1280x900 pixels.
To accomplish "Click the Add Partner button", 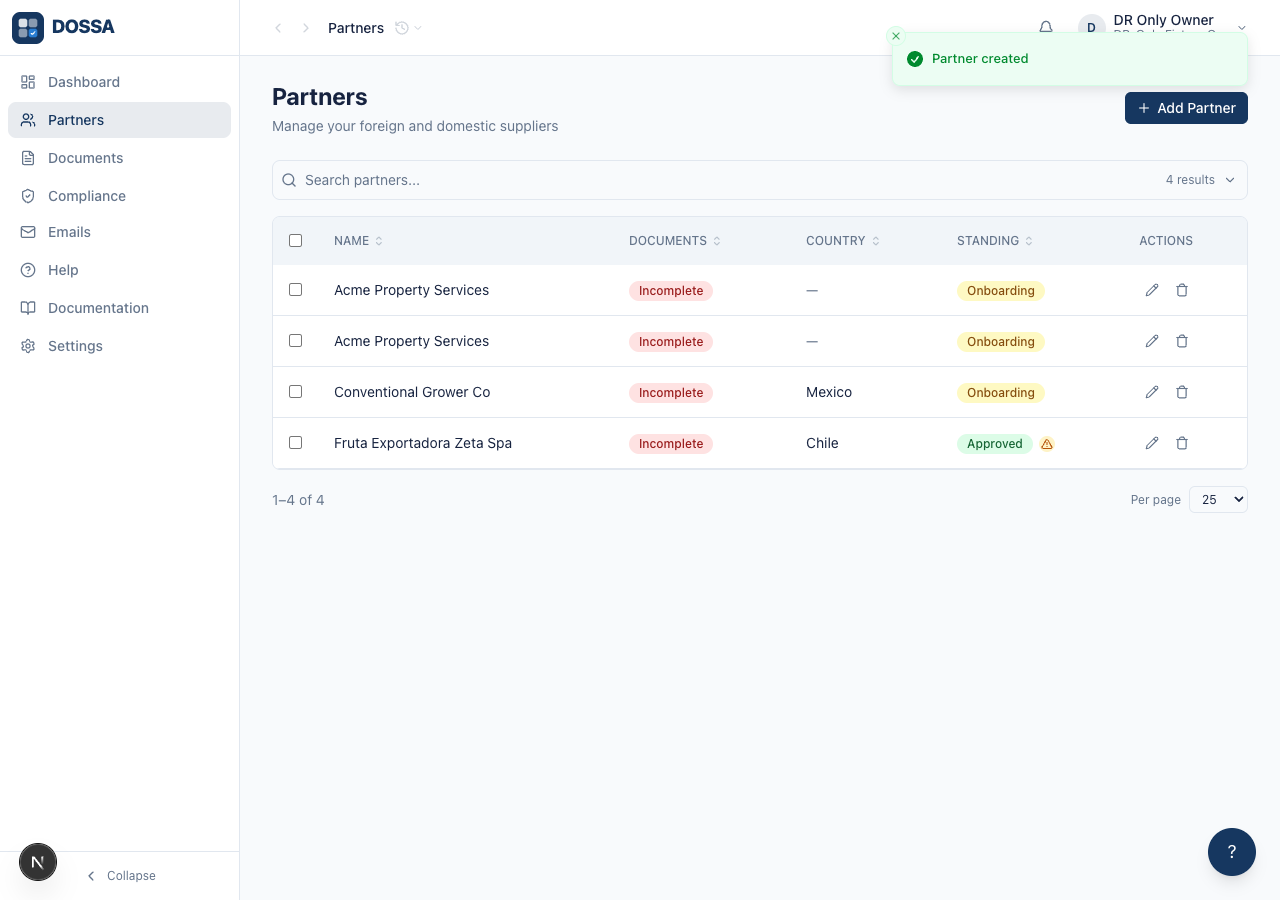I will coord(1186,108).
